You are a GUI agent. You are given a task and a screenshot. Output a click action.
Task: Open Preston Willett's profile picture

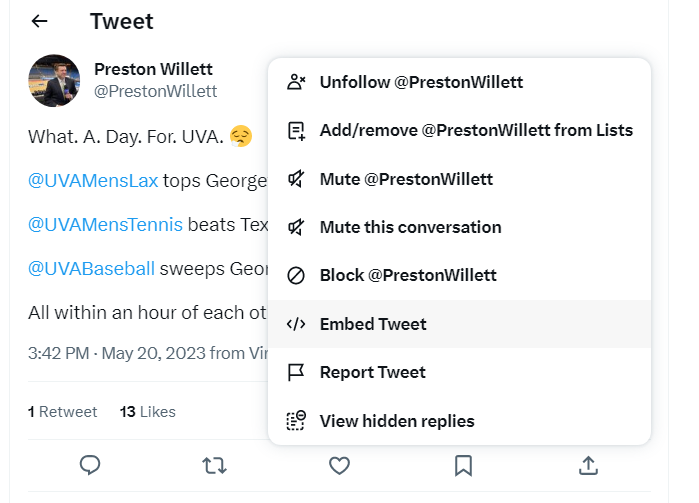click(54, 80)
